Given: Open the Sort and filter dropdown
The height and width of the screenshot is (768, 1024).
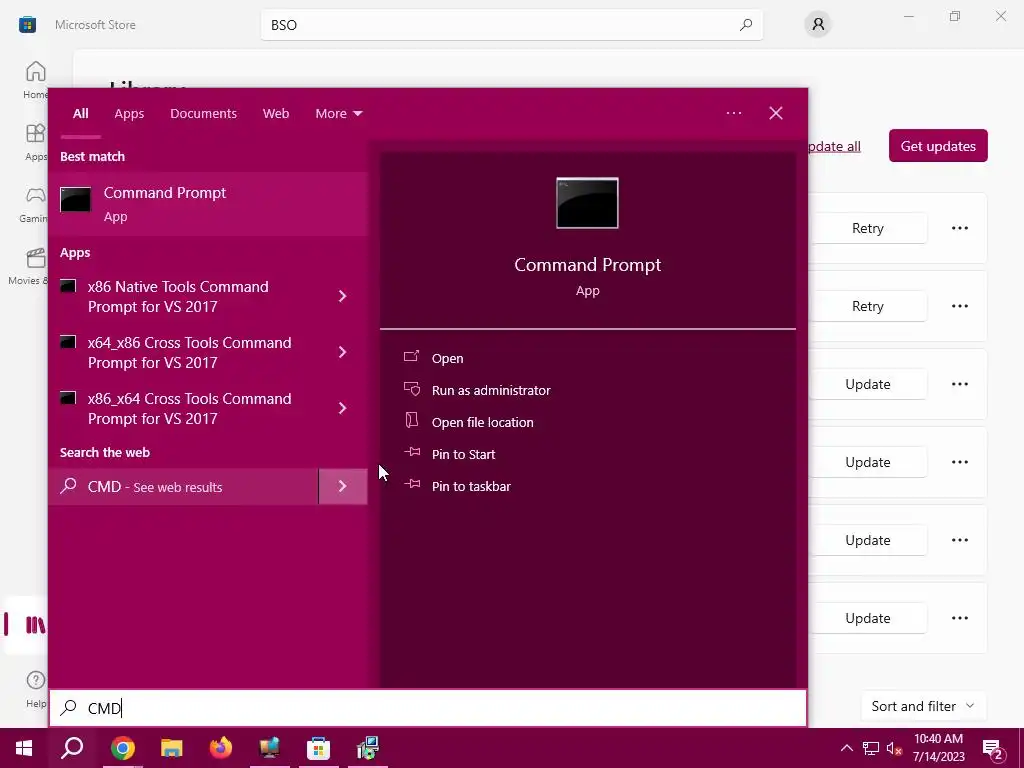Looking at the screenshot, I should [x=923, y=706].
